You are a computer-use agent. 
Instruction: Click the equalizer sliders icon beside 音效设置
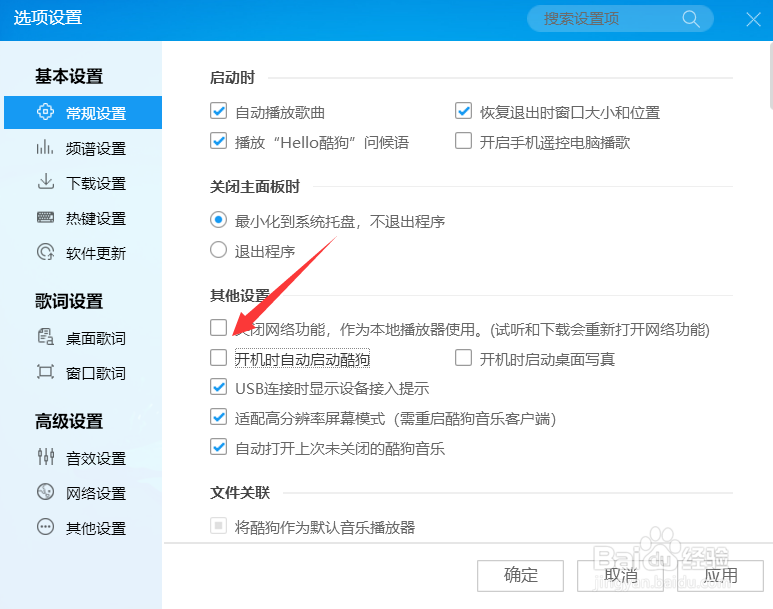[45, 457]
